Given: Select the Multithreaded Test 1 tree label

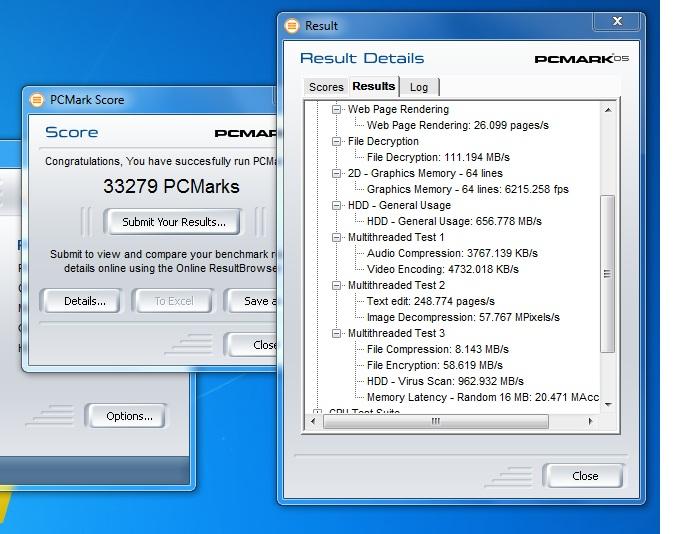Looking at the screenshot, I should pyautogui.click(x=396, y=237).
